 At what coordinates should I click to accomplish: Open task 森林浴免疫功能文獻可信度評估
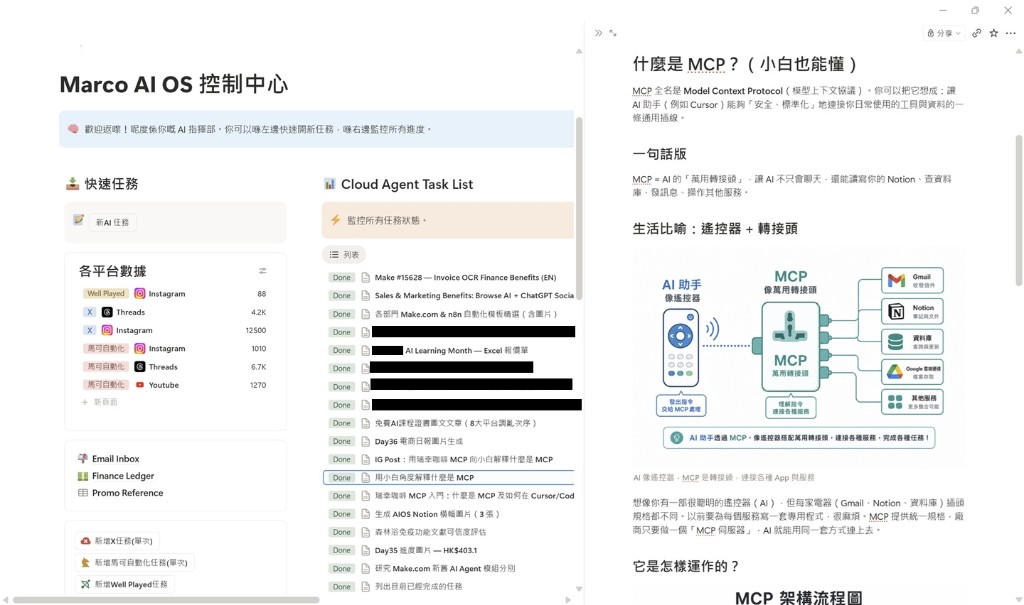pos(430,532)
